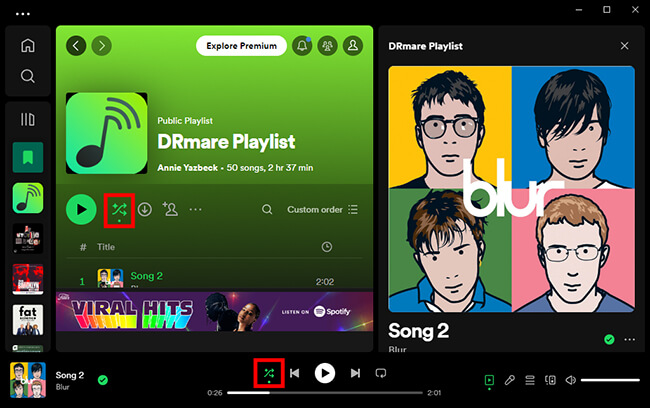Open Song 2 title in Now Playing panel
Image resolution: width=650 pixels, height=408 pixels.
pyautogui.click(x=418, y=331)
